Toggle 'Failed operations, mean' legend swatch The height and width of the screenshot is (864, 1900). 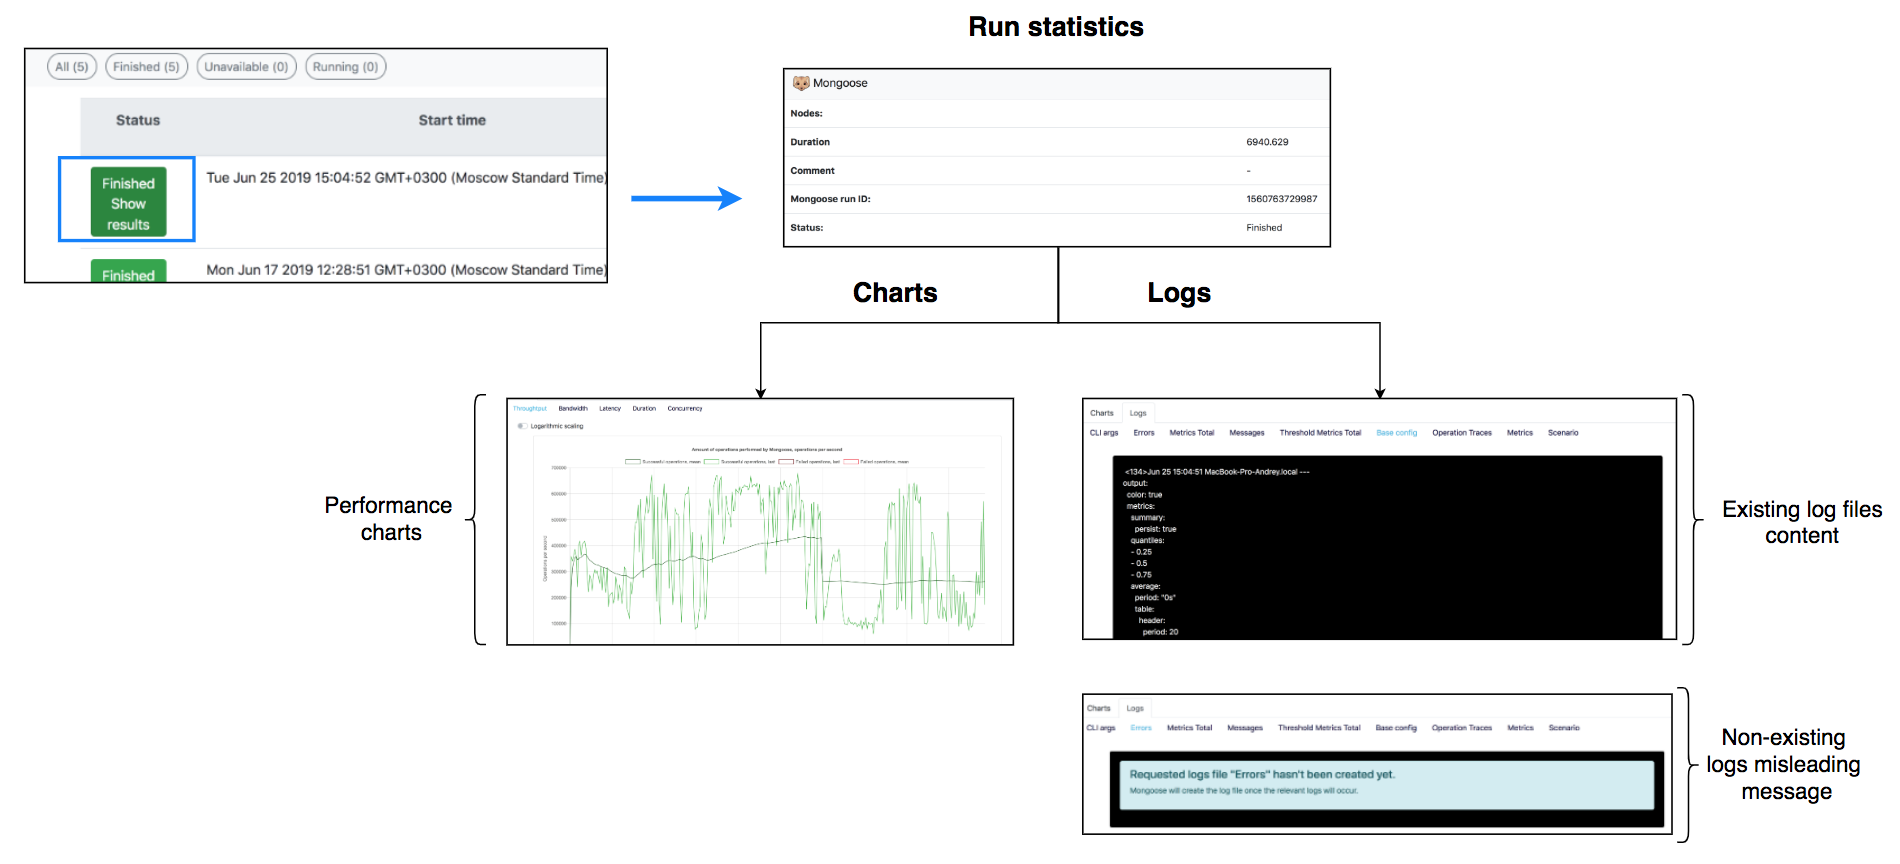[x=851, y=462]
